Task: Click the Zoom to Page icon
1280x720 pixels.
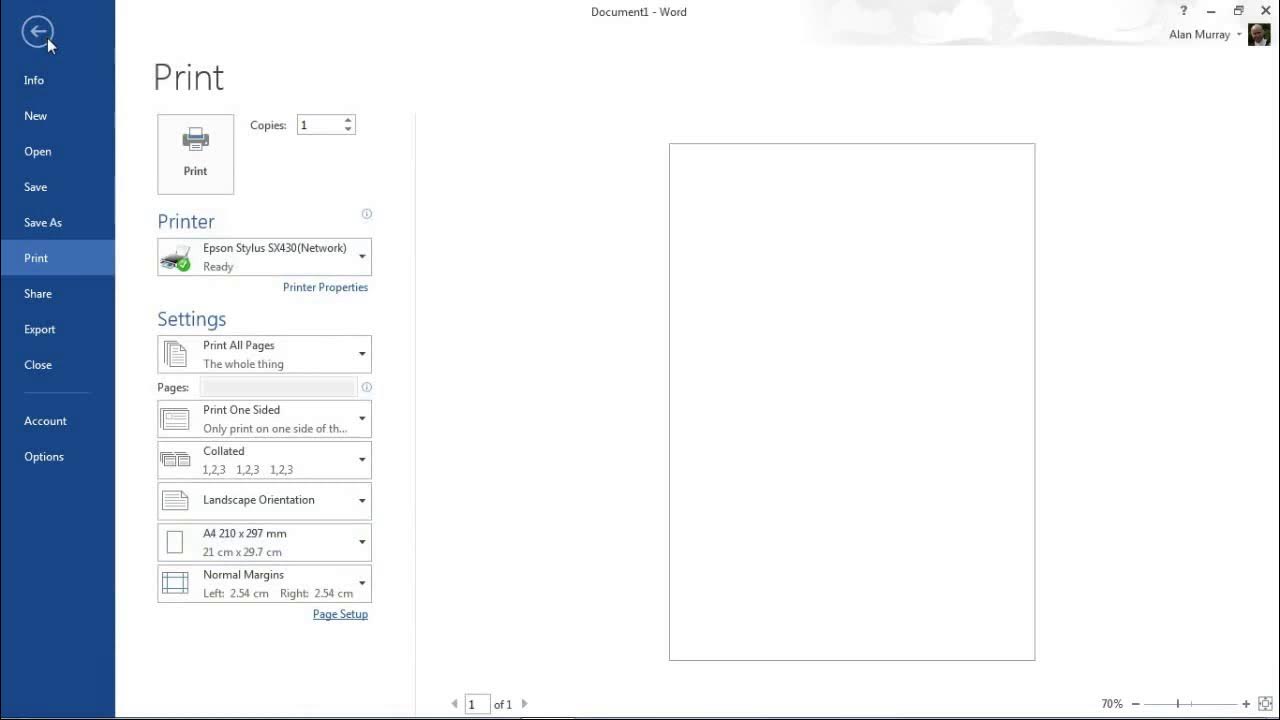Action: point(1264,704)
